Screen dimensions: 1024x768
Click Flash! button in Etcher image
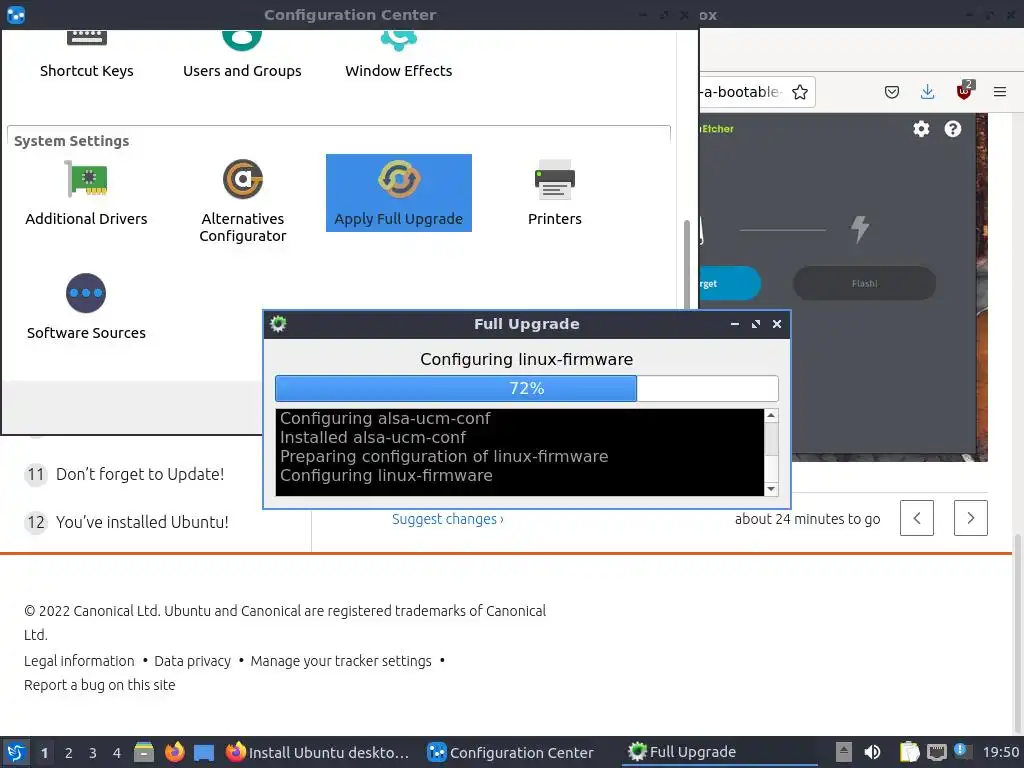(x=864, y=283)
